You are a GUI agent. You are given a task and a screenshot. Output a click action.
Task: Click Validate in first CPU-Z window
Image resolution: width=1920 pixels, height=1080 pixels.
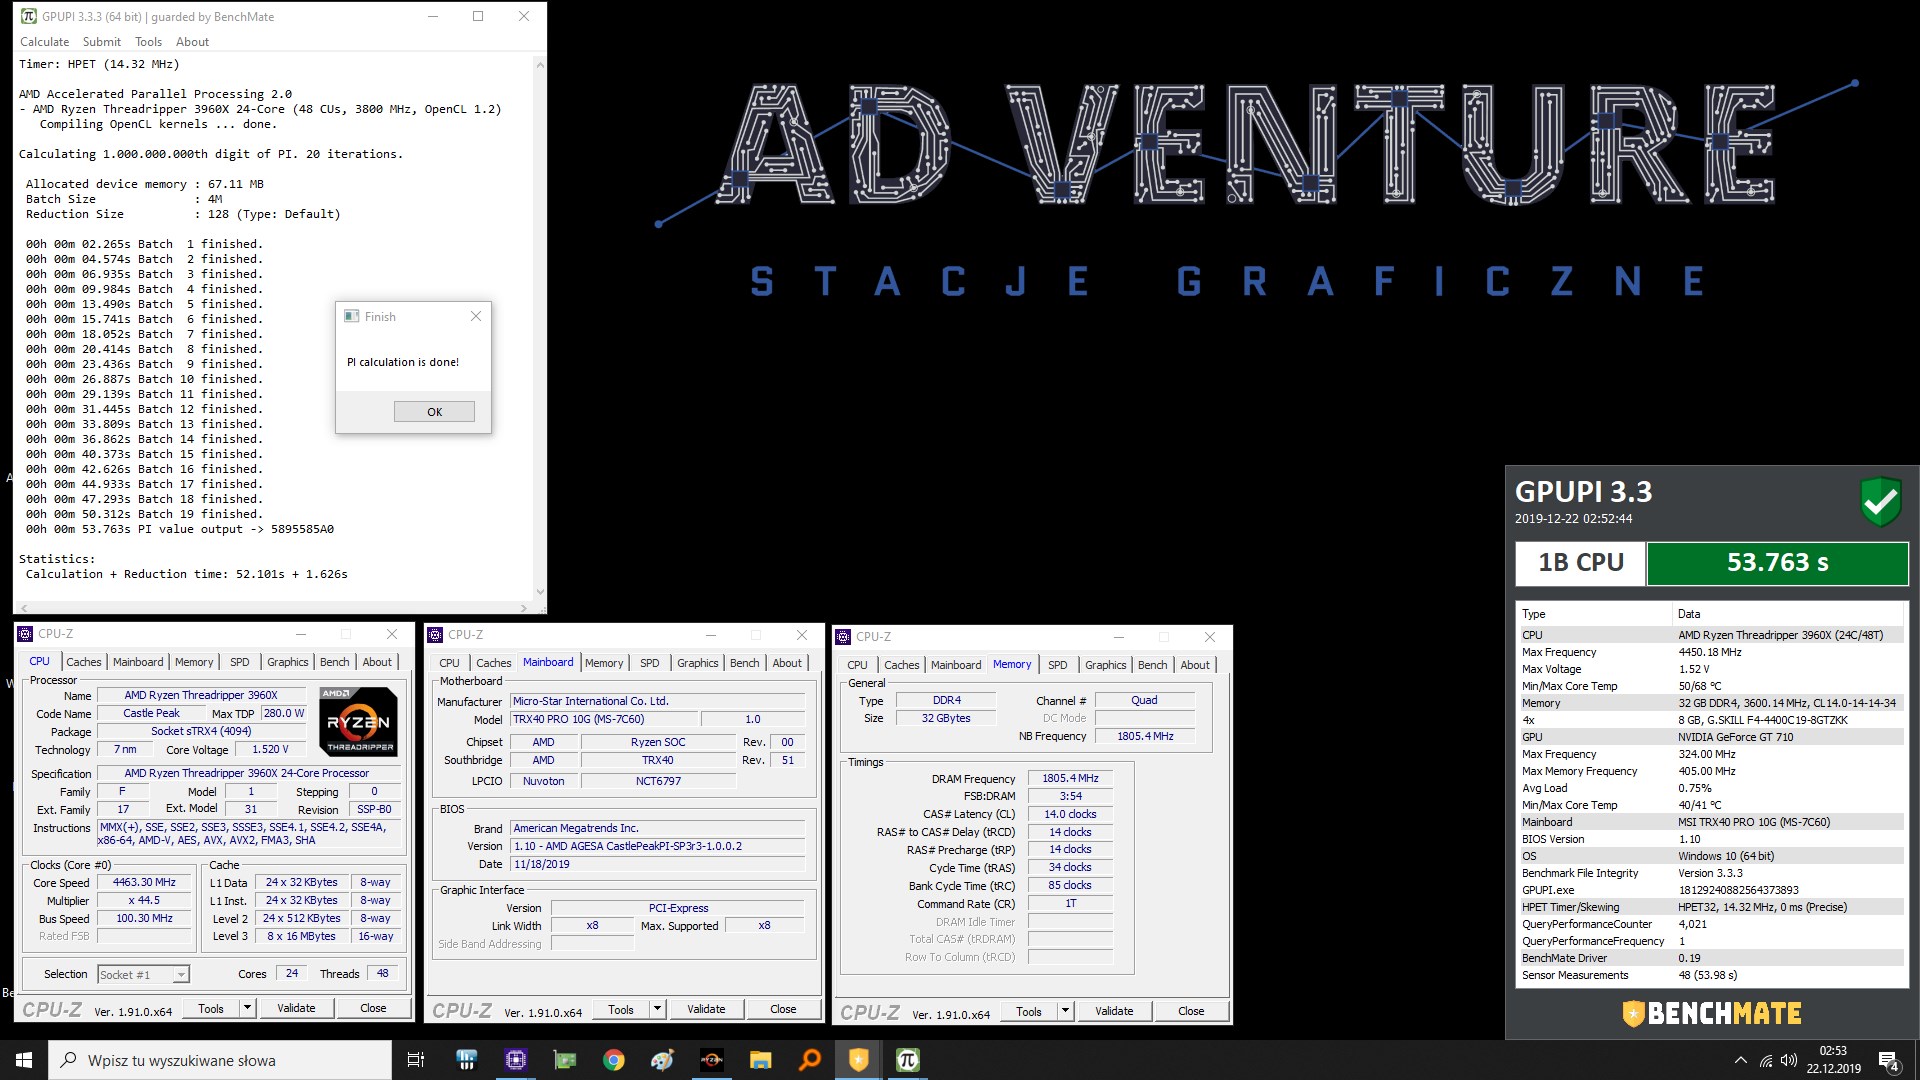click(x=296, y=1008)
